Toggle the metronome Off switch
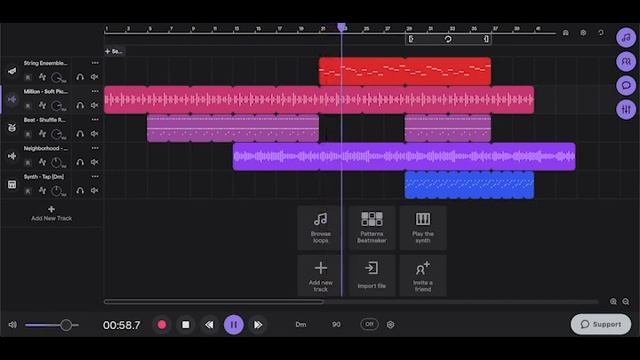Viewport: 640px width, 360px height. (x=369, y=324)
